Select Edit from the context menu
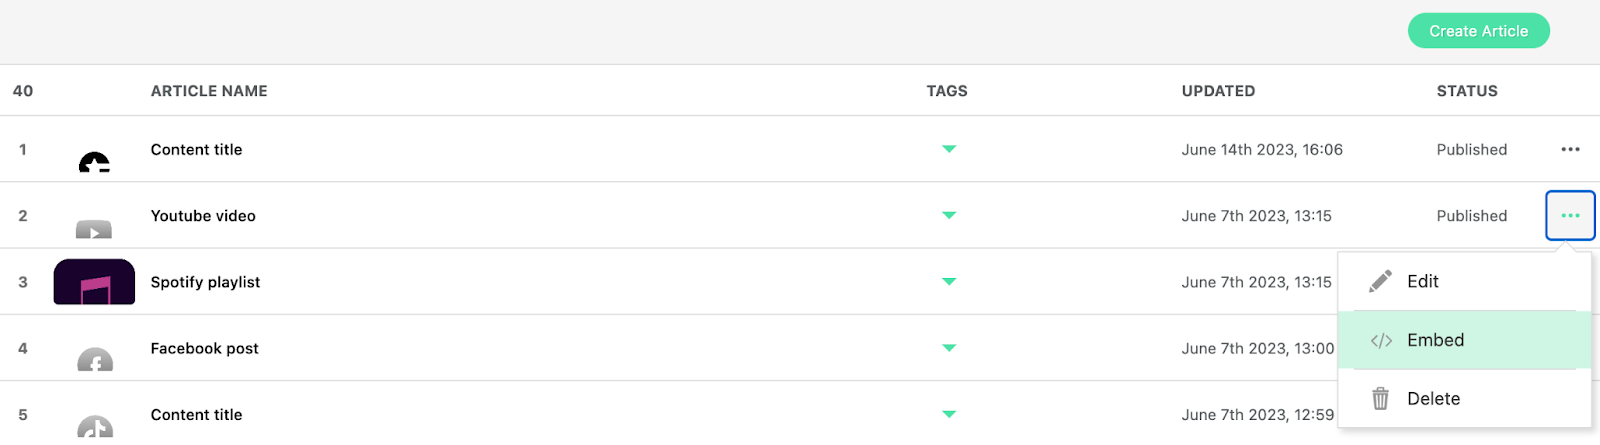Viewport: 1600px width, 445px height. click(1422, 282)
